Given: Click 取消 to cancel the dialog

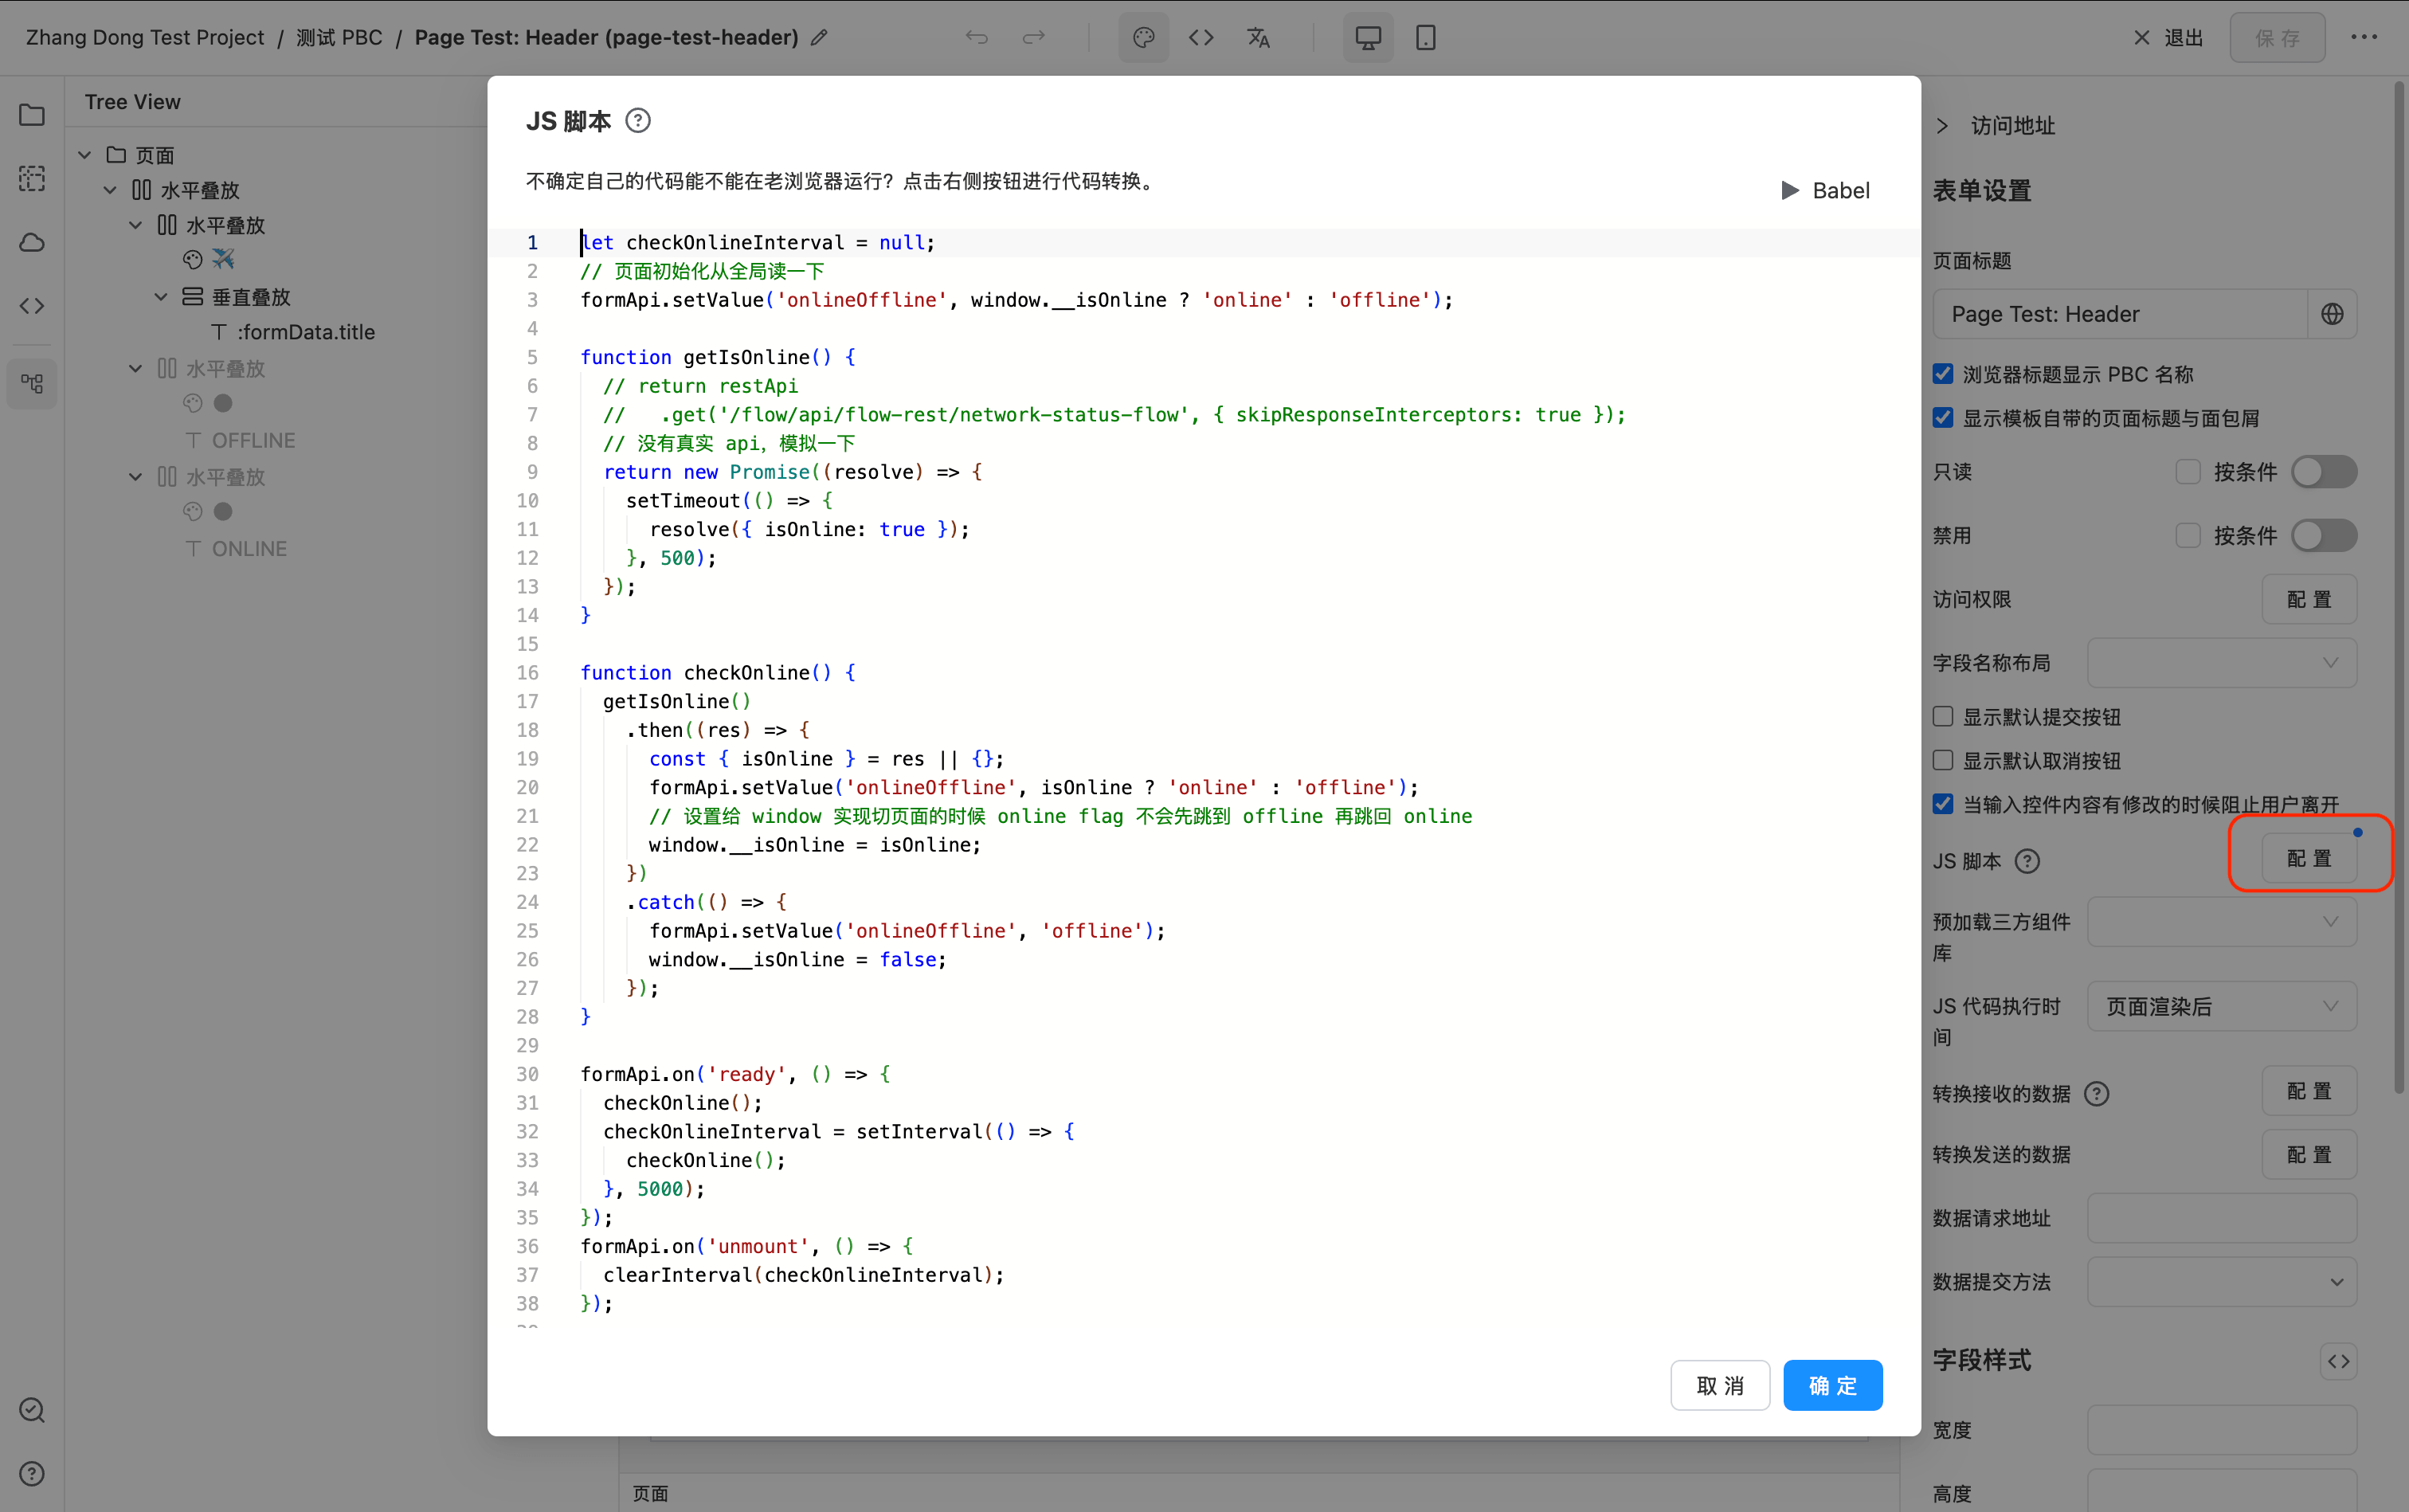Looking at the screenshot, I should [x=1720, y=1385].
